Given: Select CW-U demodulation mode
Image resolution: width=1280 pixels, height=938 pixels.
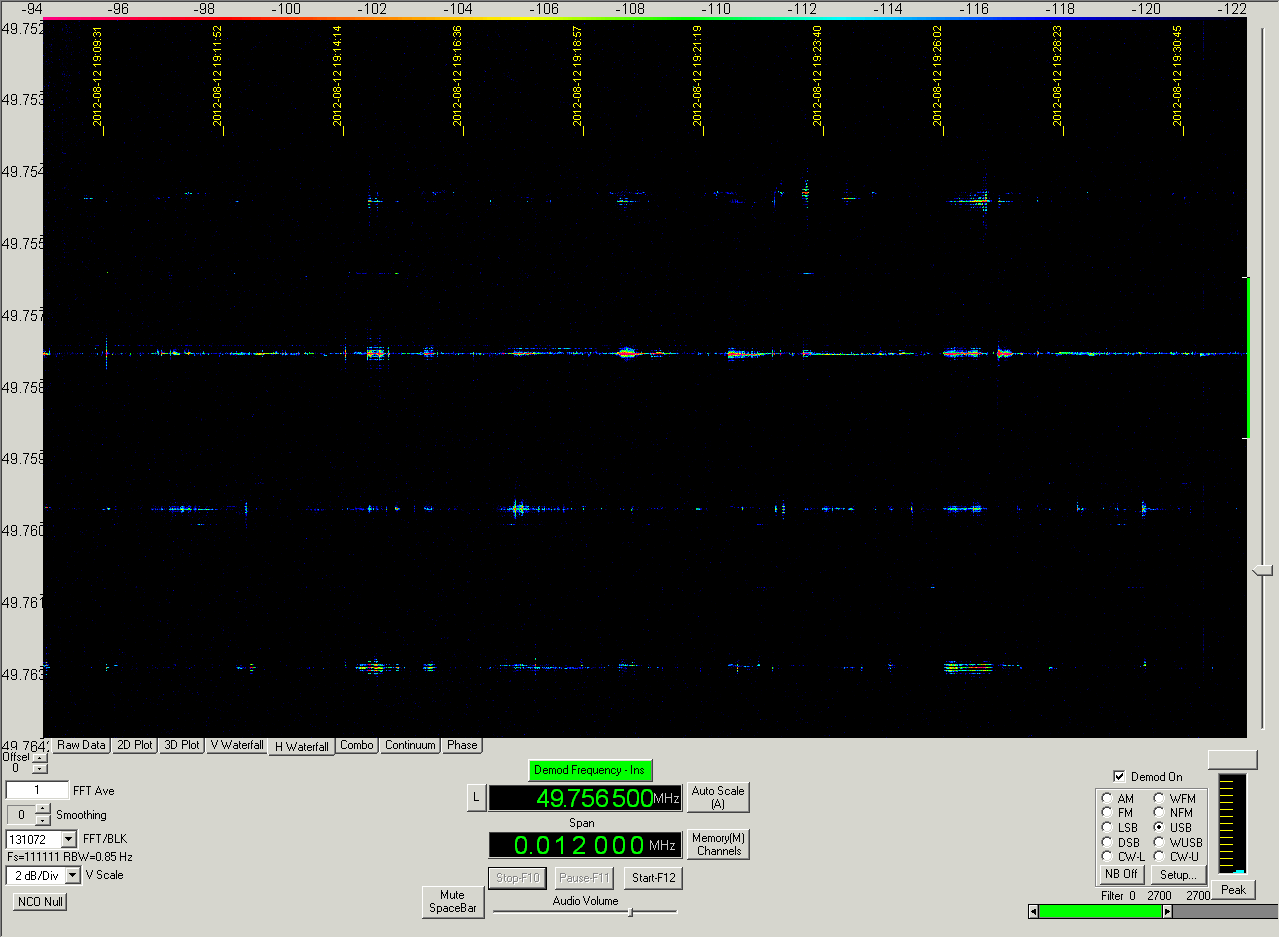Looking at the screenshot, I should tap(1159, 856).
